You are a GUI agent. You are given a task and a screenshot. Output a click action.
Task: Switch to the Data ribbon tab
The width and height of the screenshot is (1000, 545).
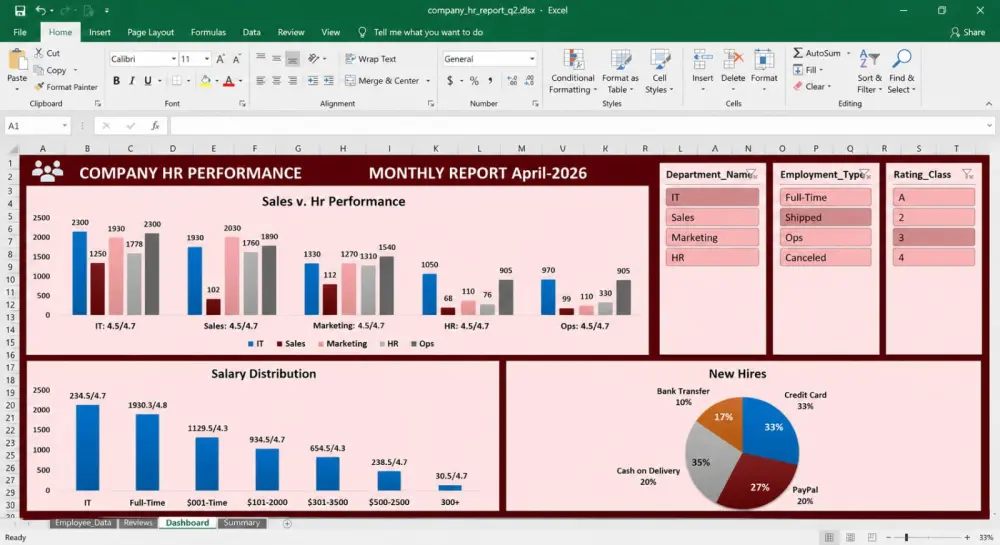tap(251, 32)
